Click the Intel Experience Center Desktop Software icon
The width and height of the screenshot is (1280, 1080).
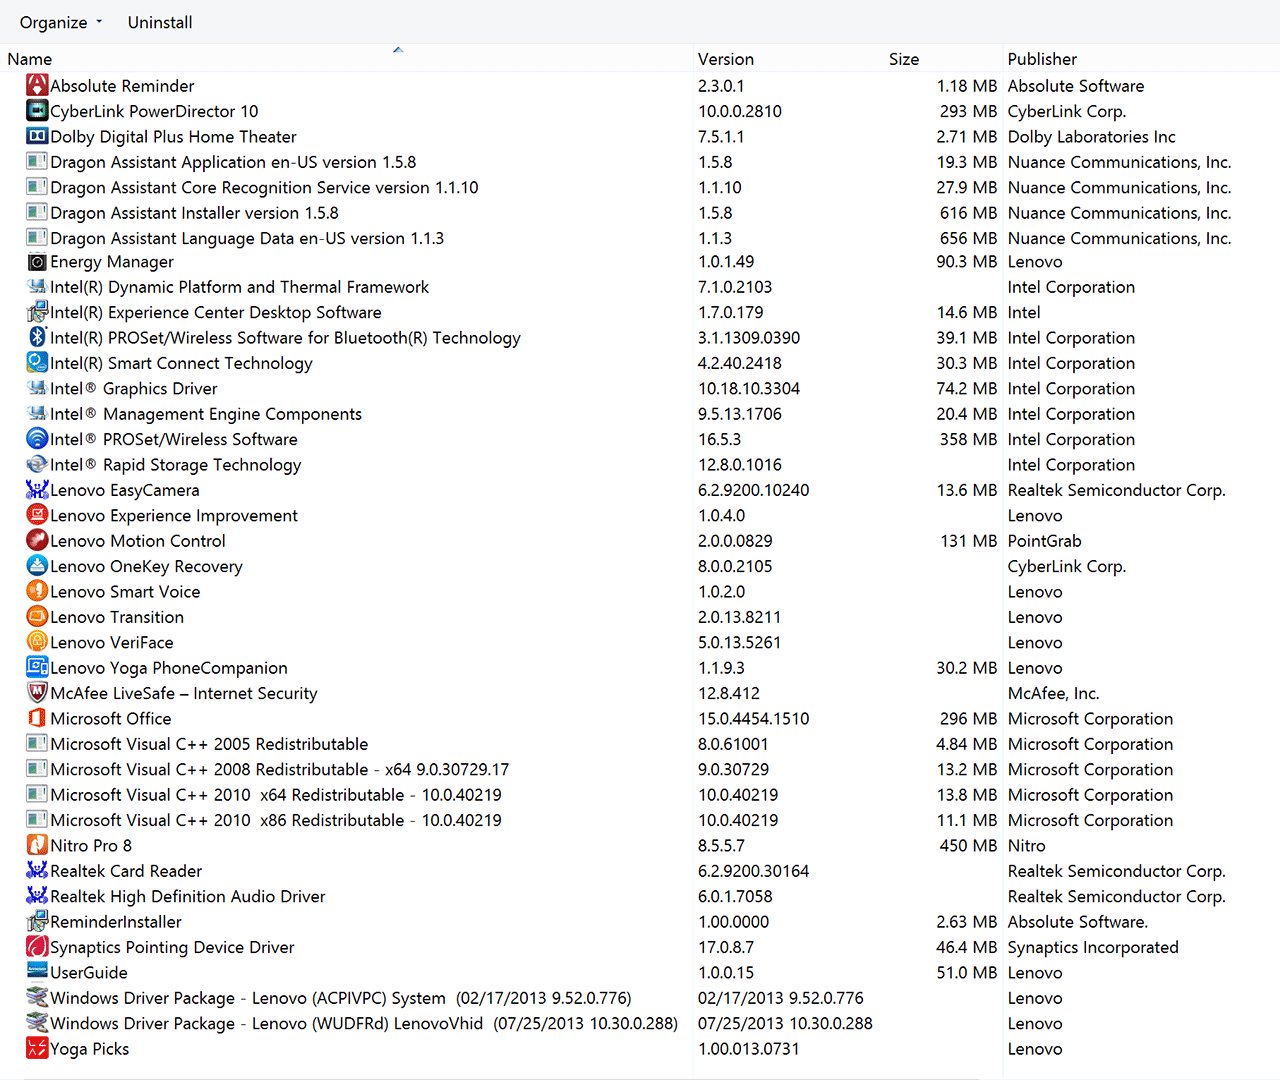click(x=37, y=312)
